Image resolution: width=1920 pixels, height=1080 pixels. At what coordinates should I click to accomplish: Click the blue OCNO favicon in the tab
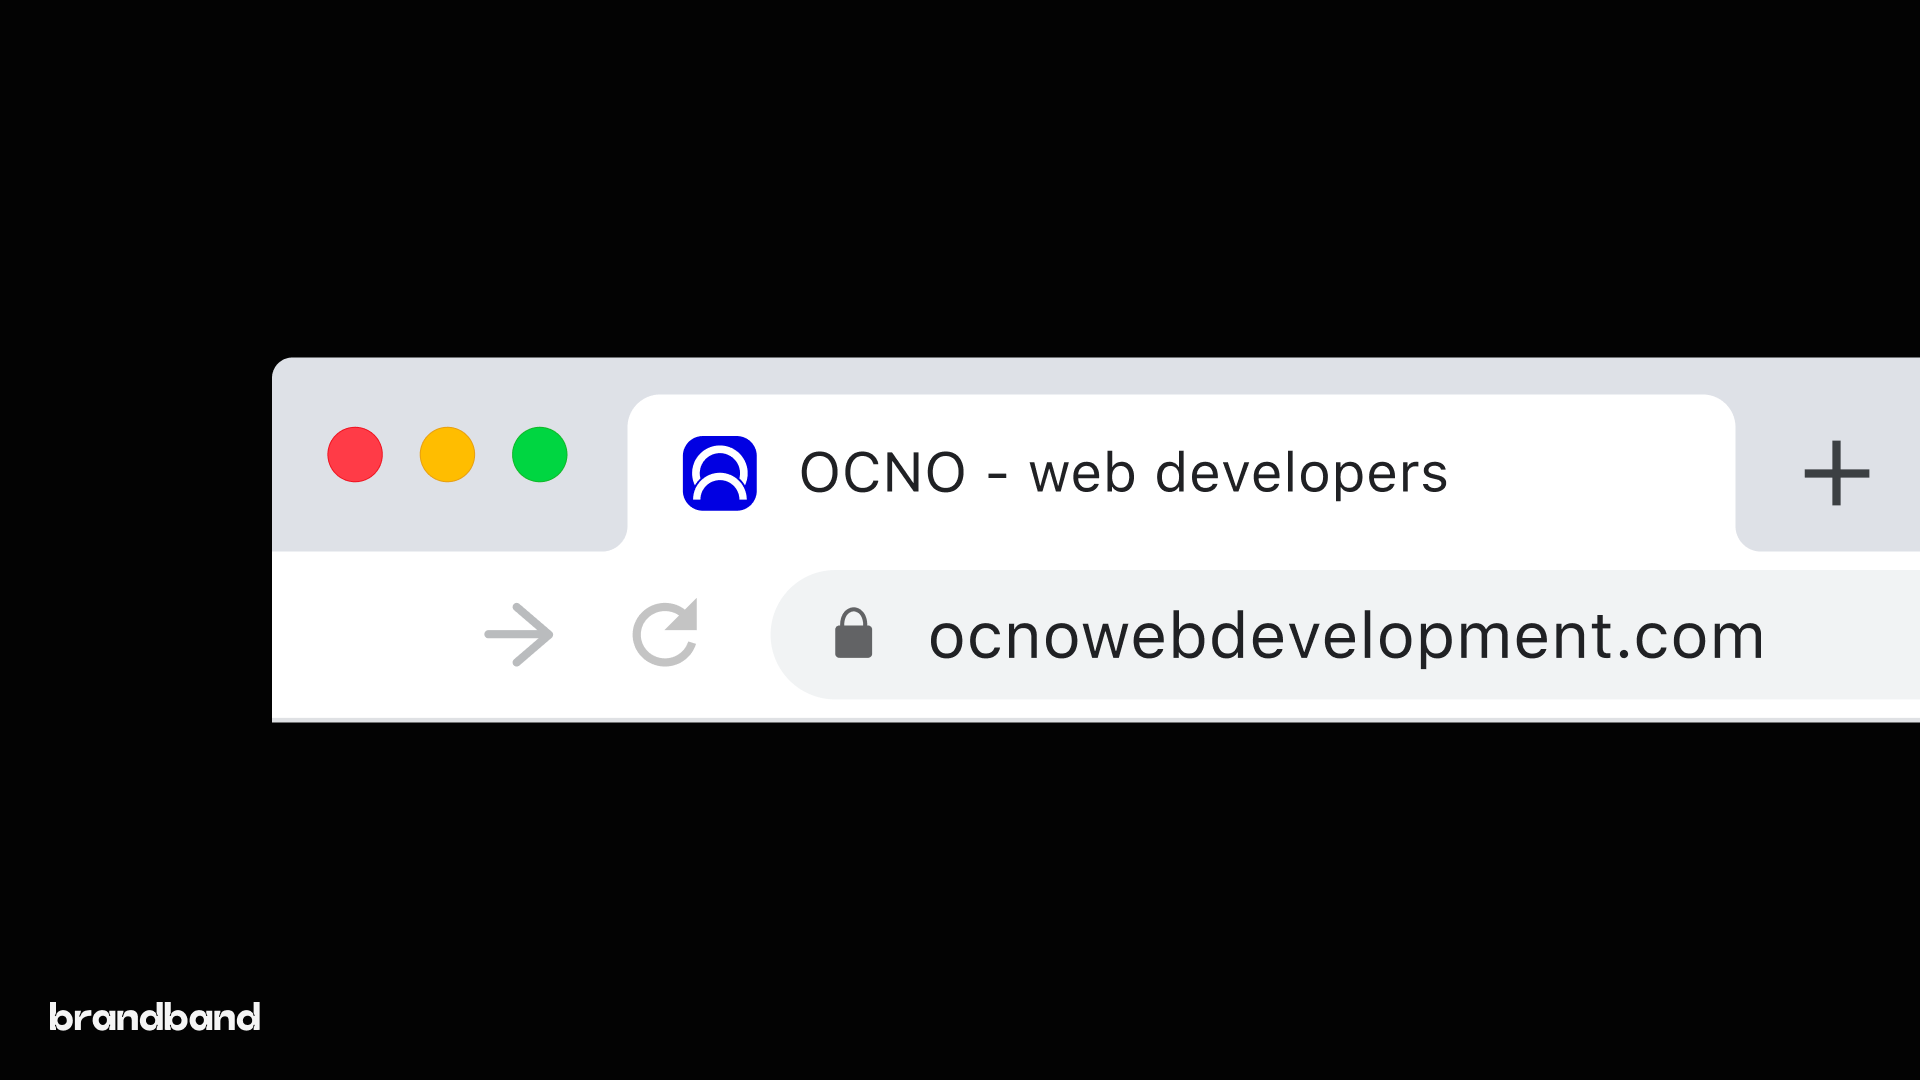click(x=720, y=473)
